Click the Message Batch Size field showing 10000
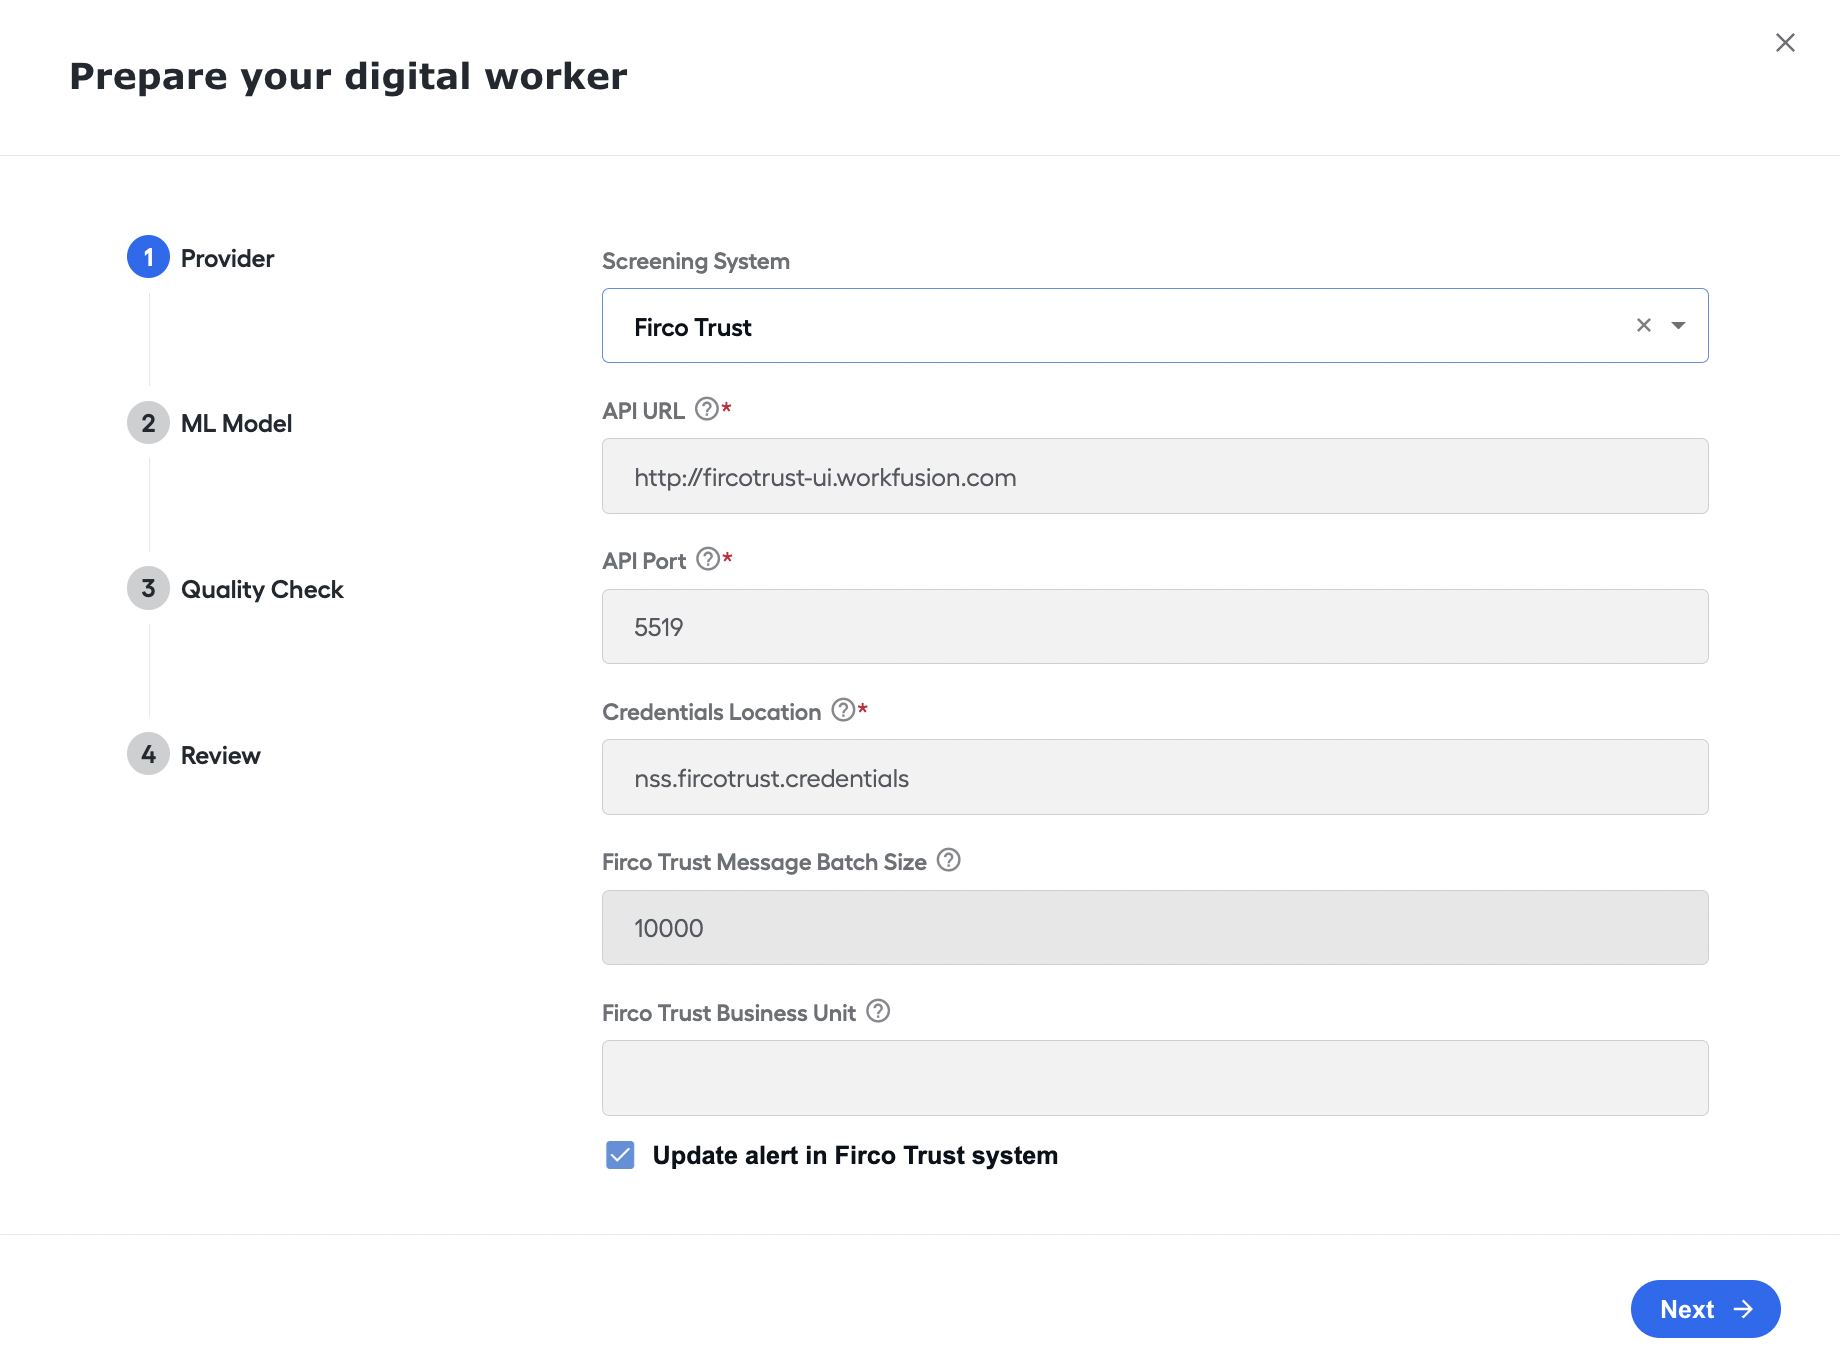1840x1370 pixels. pos(1155,928)
